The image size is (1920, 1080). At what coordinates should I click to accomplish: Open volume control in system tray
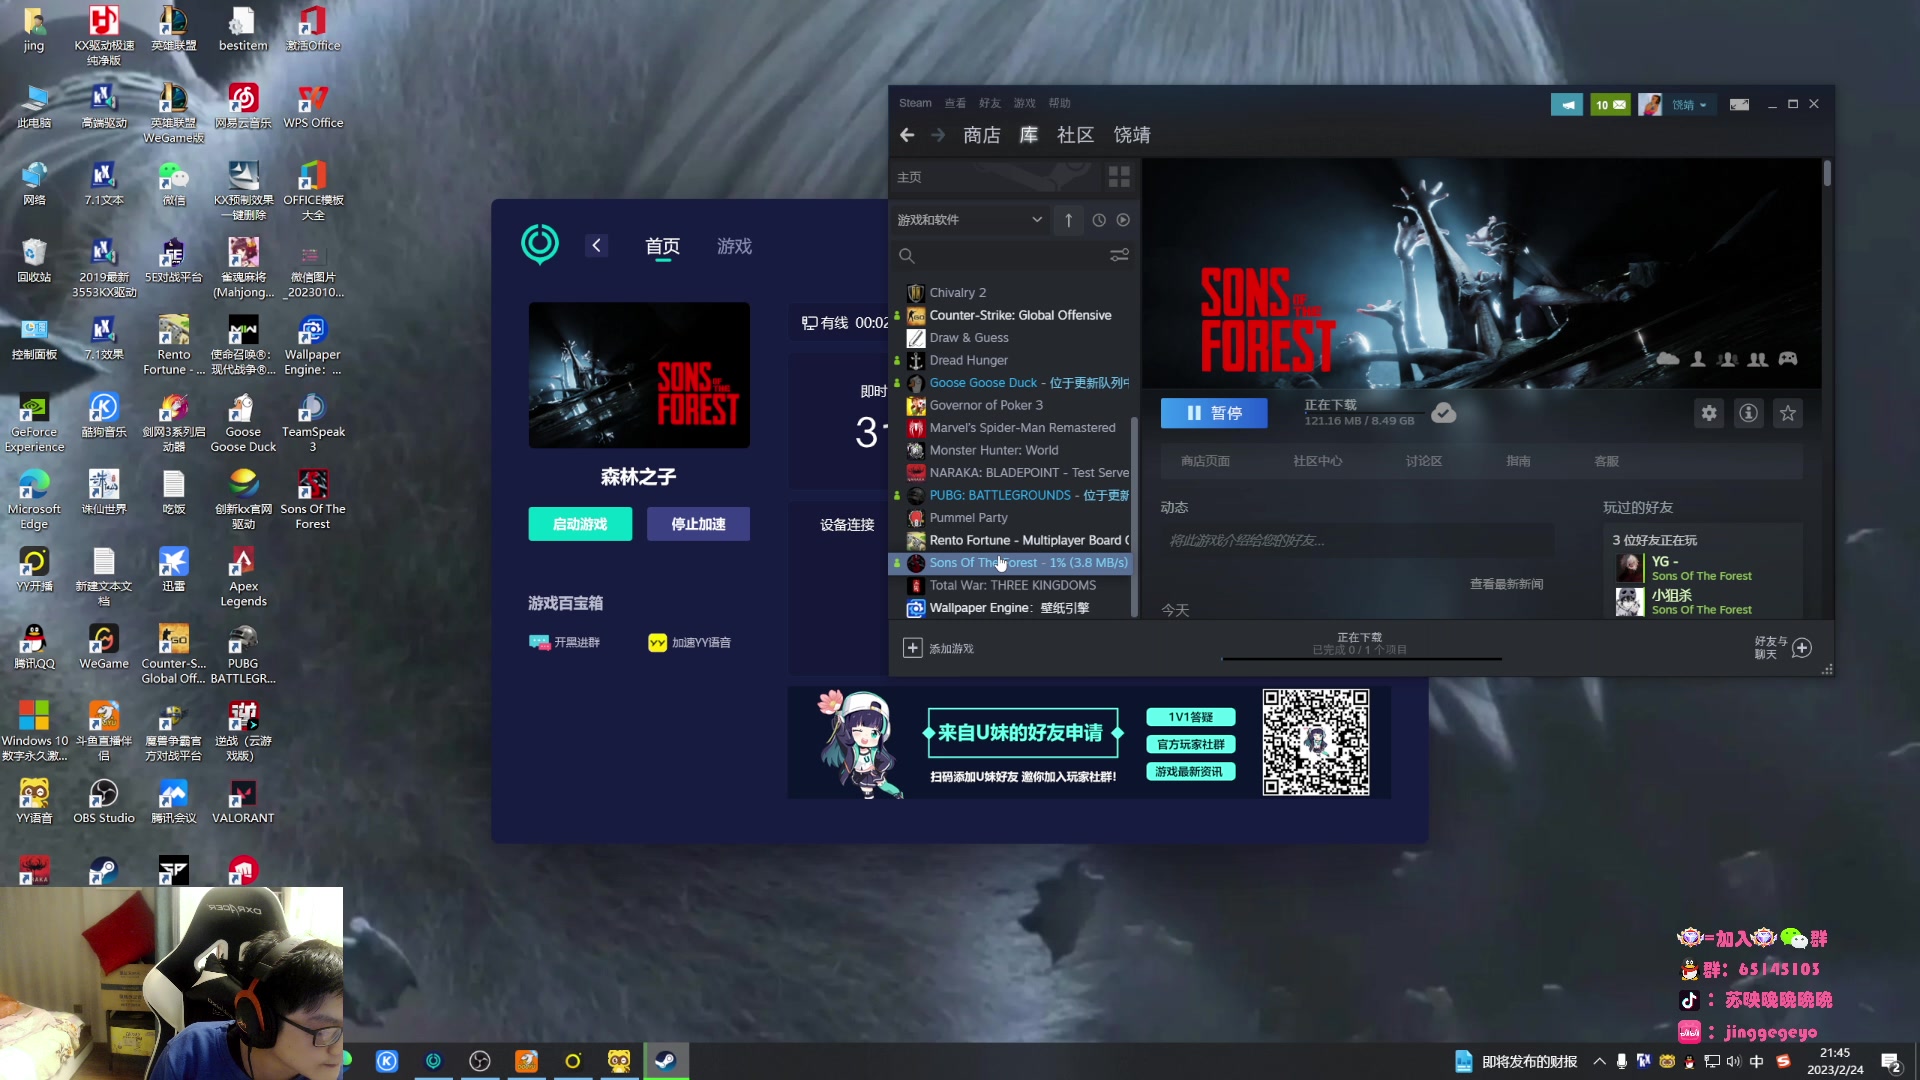click(x=1733, y=1062)
